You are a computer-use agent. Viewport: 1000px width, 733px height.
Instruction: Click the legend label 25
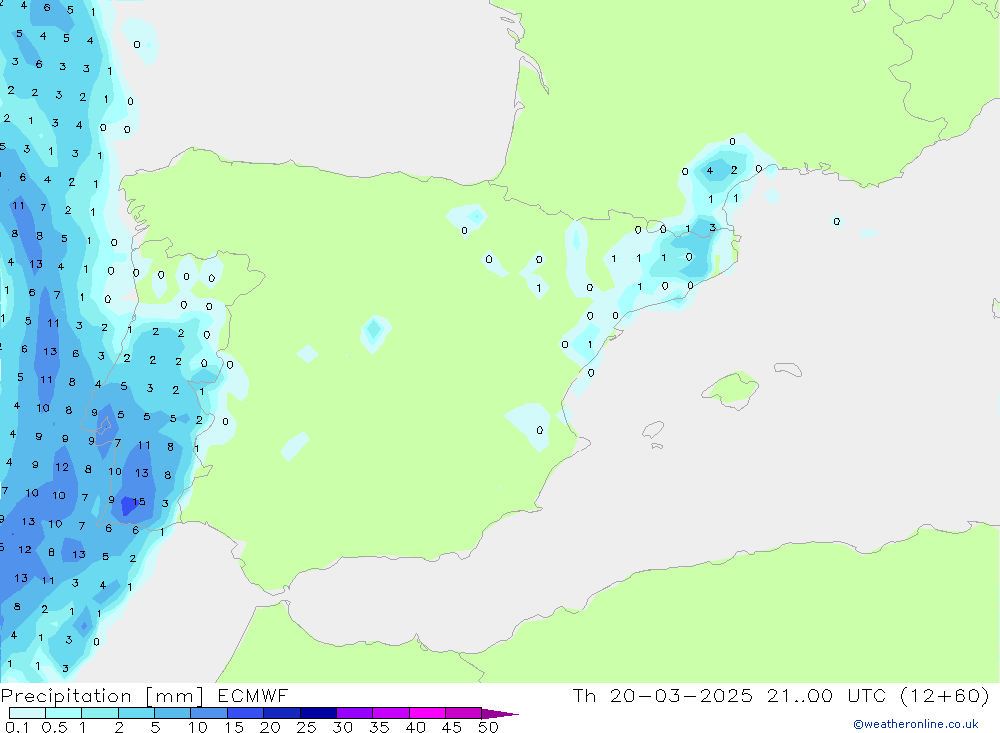307,727
